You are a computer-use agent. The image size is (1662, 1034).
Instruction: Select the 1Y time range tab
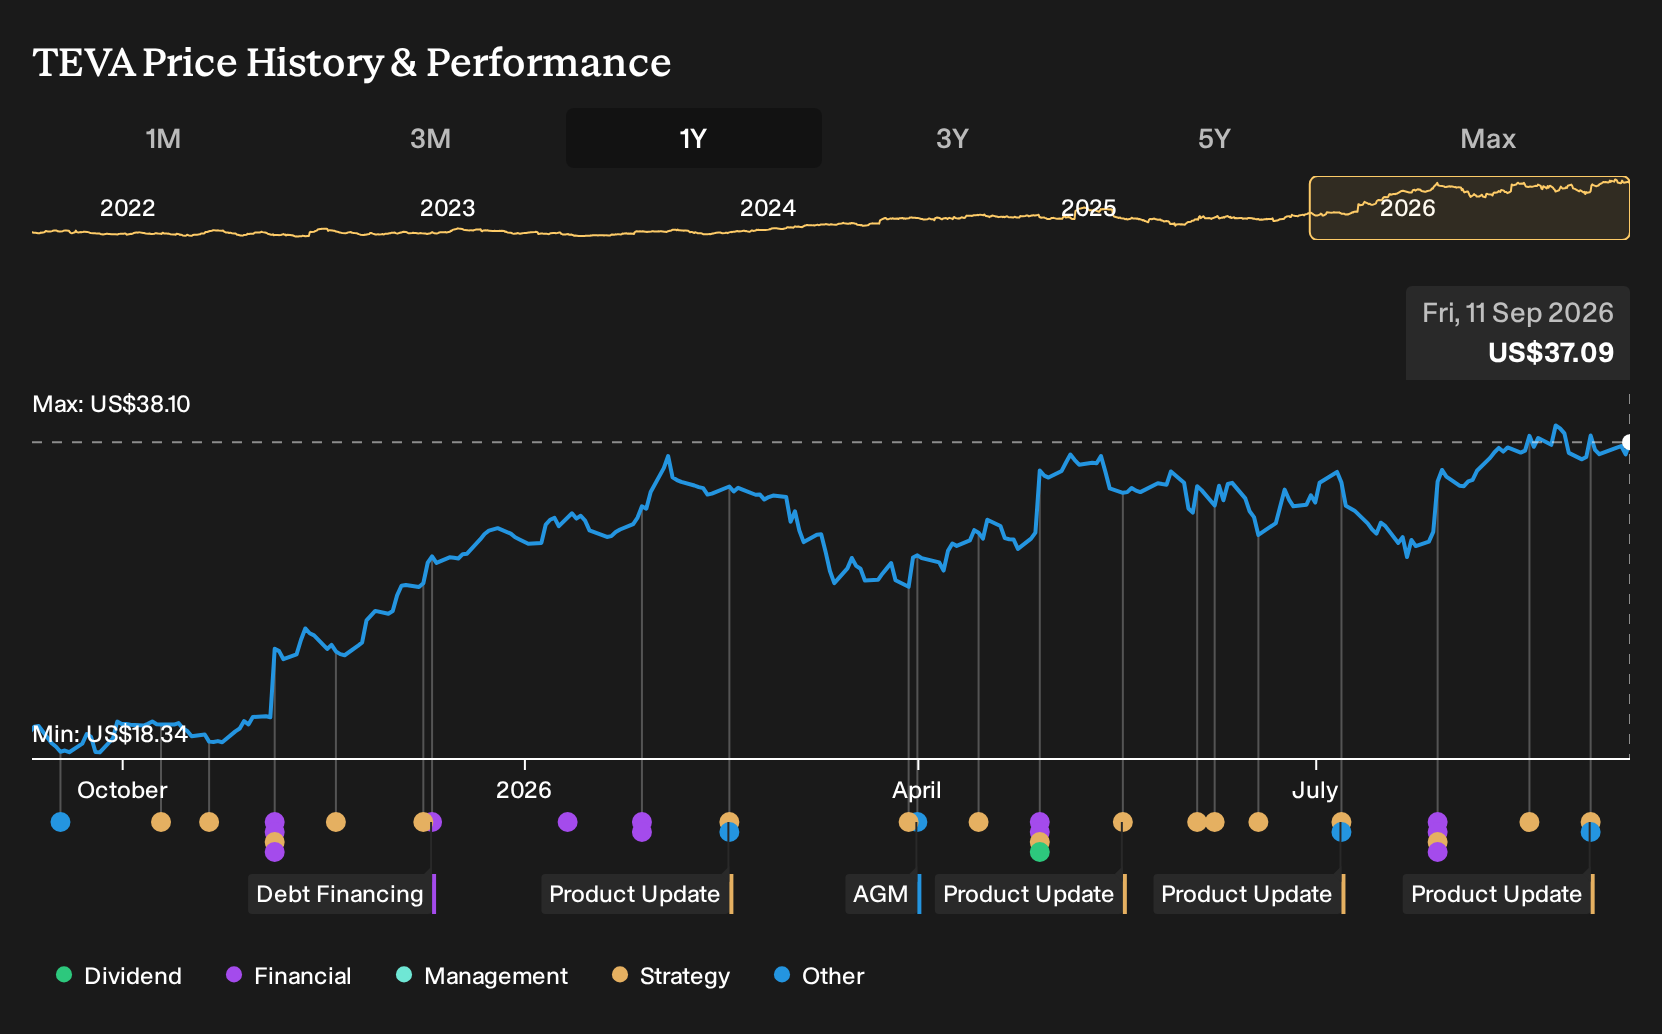pos(693,138)
